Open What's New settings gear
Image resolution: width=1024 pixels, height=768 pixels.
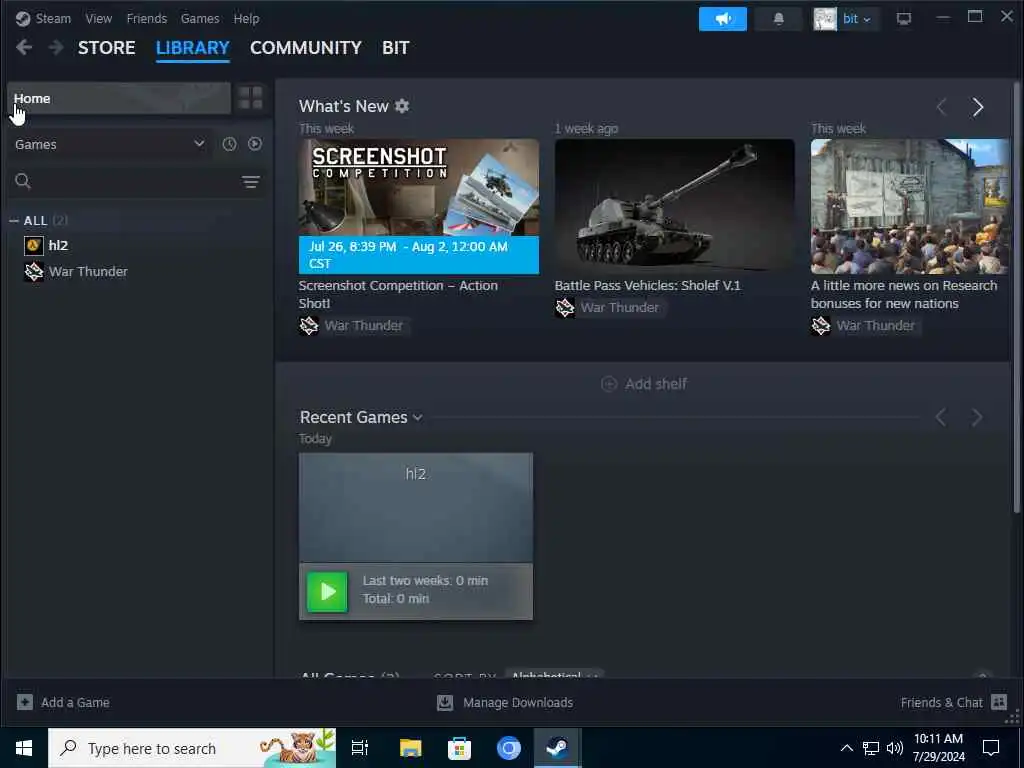click(x=402, y=106)
